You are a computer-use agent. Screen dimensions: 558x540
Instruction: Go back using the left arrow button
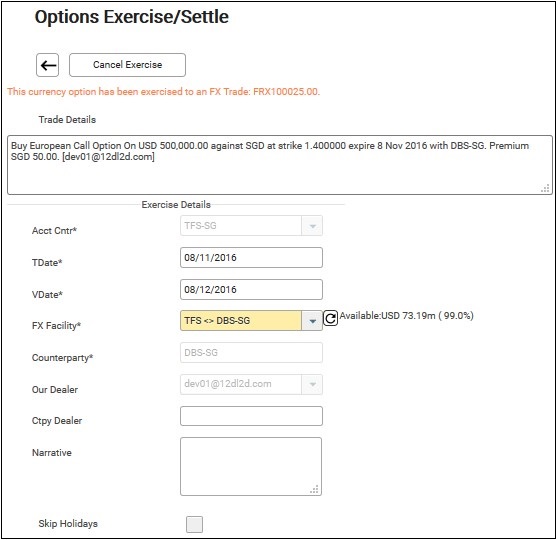click(47, 65)
